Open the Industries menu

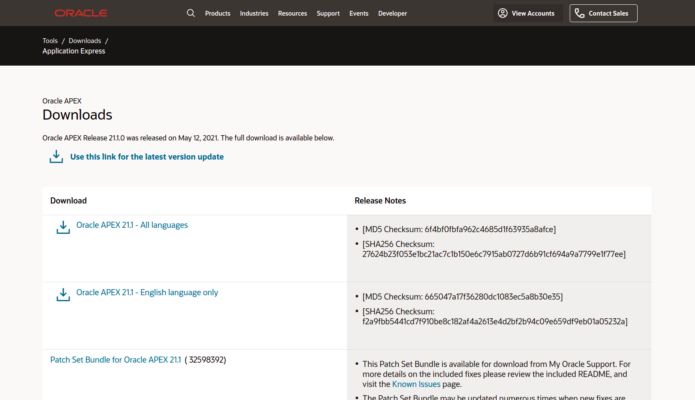coord(254,13)
